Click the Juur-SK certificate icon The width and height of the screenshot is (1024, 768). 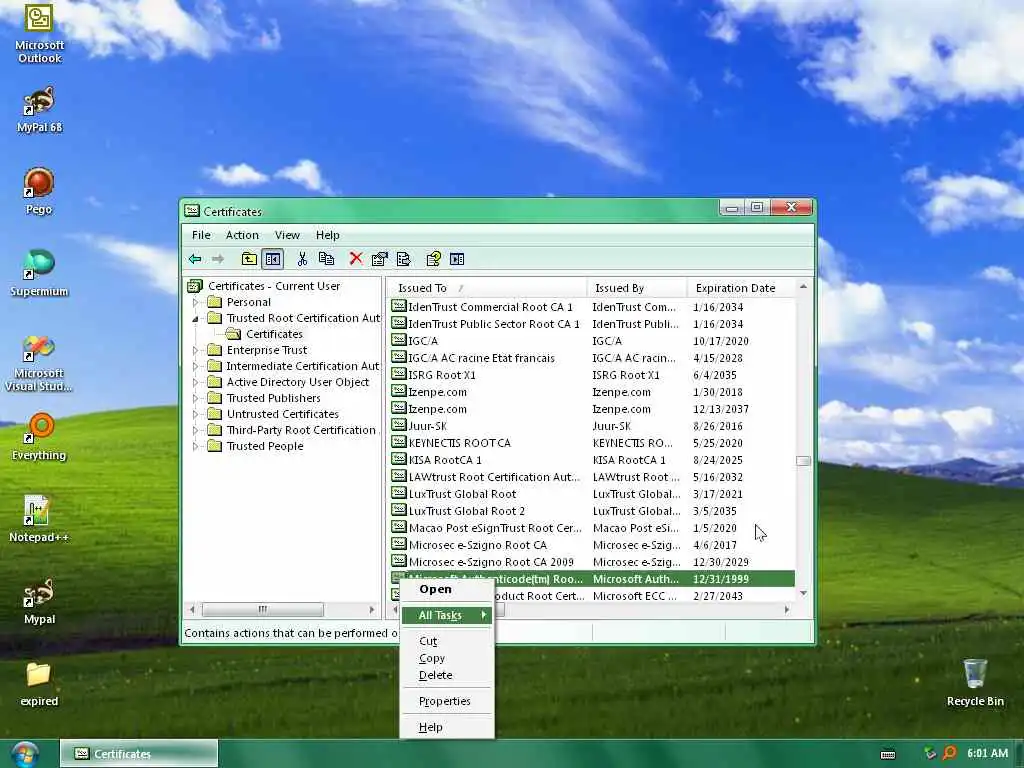tap(398, 425)
